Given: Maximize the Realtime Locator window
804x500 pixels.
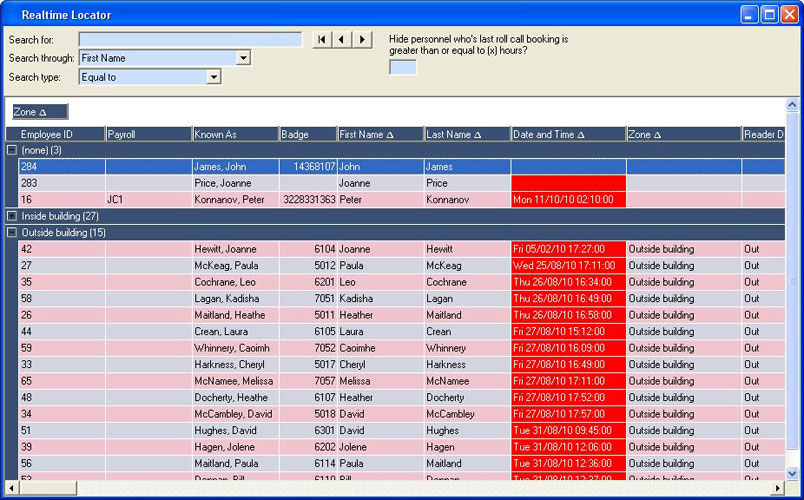Looking at the screenshot, I should click(770, 14).
